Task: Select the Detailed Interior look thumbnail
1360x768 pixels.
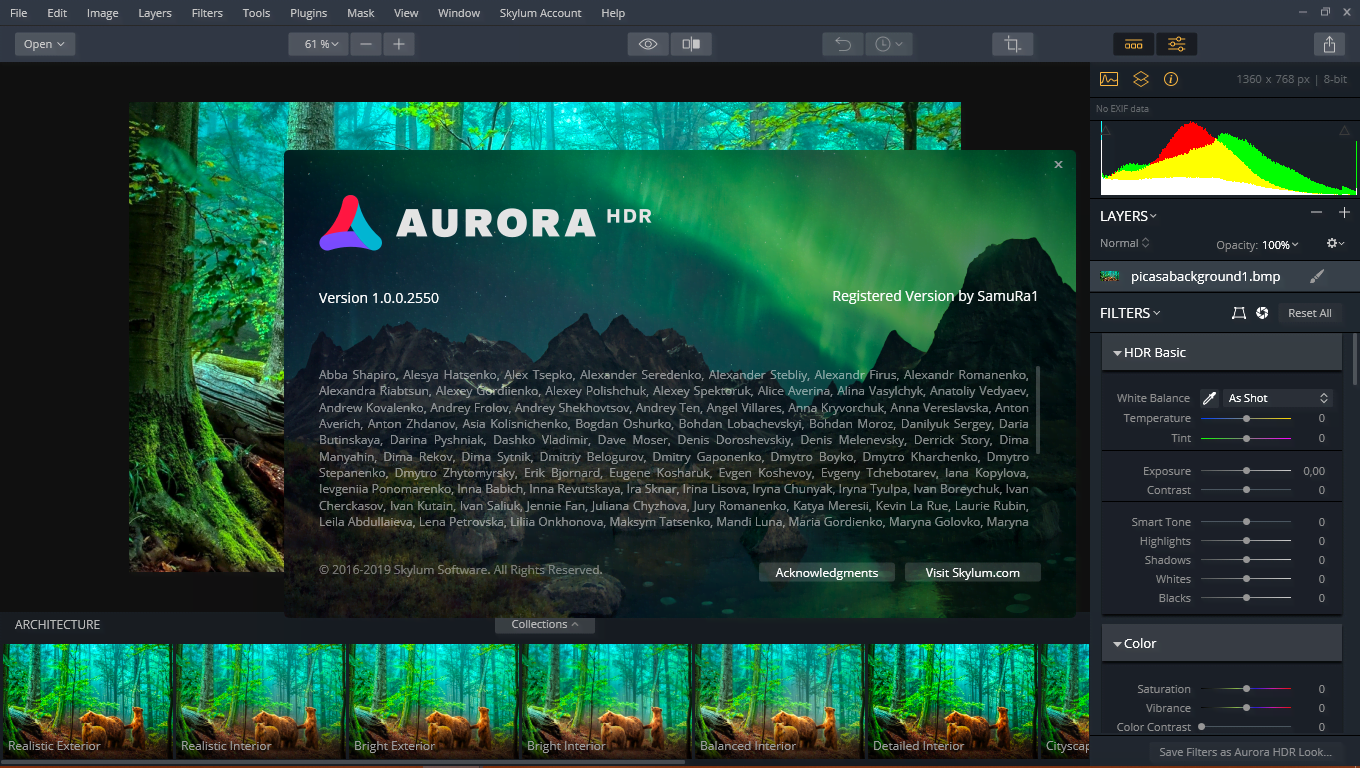Action: (x=951, y=700)
